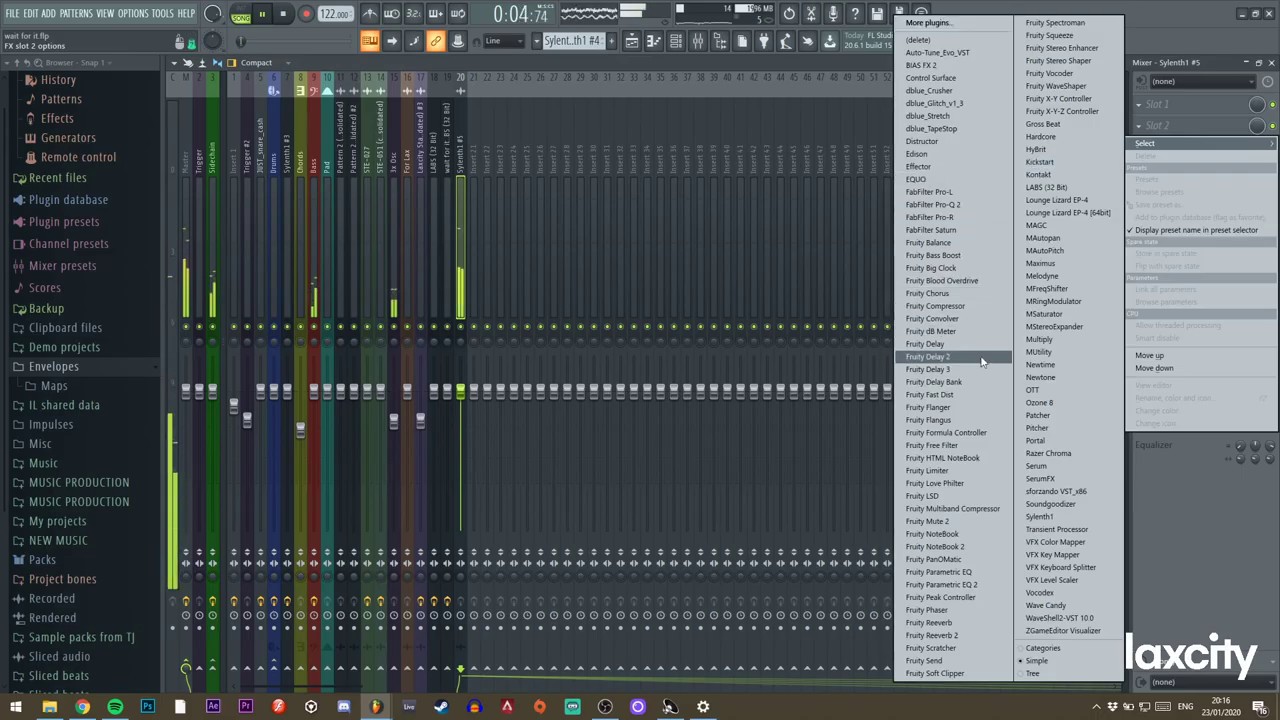Click the plus button next to pattern selector
The image size is (1280, 720).
click(609, 41)
